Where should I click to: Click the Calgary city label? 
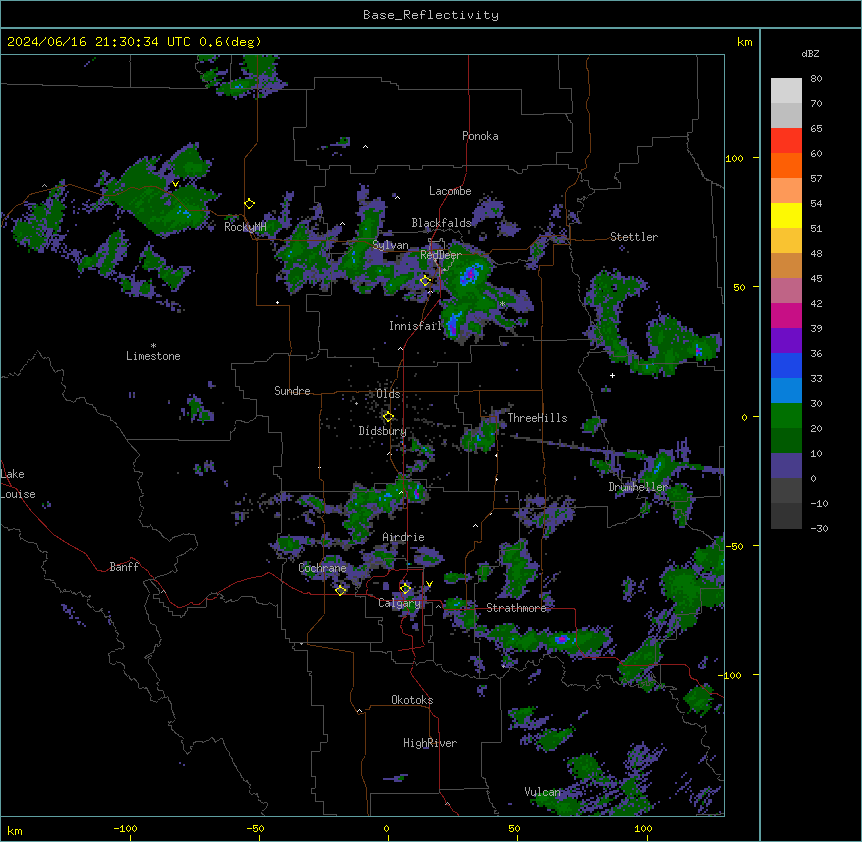pos(399,603)
